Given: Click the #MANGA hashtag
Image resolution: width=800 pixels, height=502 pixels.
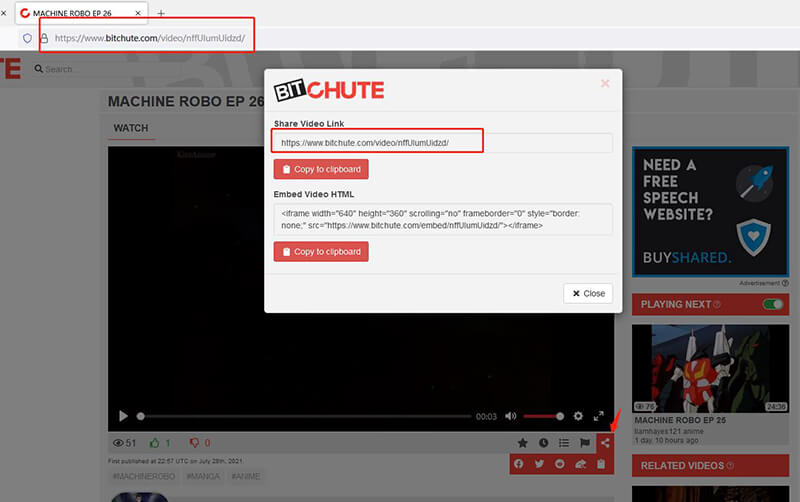Looking at the screenshot, I should coord(203,476).
